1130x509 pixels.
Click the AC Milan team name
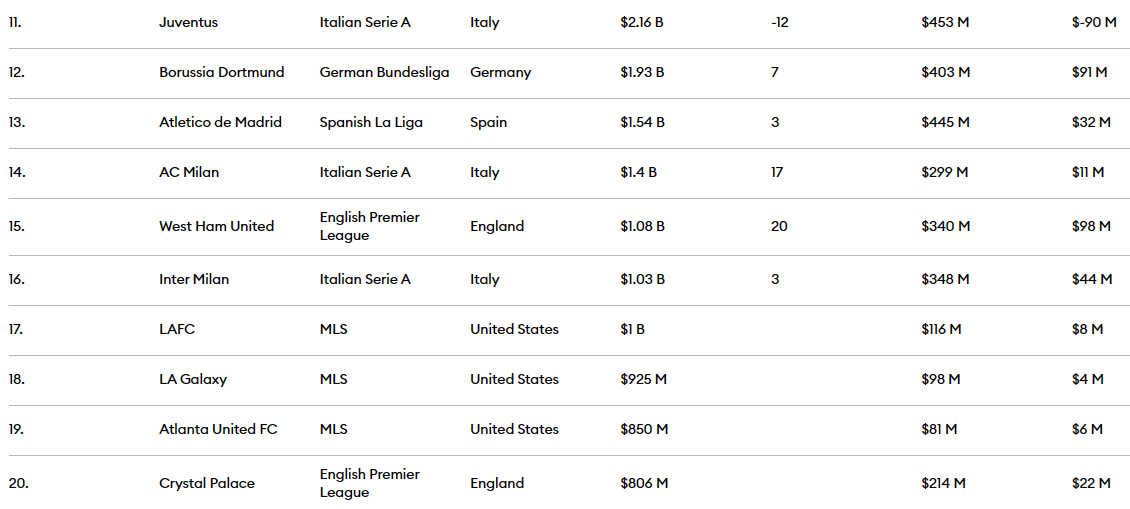pos(189,172)
